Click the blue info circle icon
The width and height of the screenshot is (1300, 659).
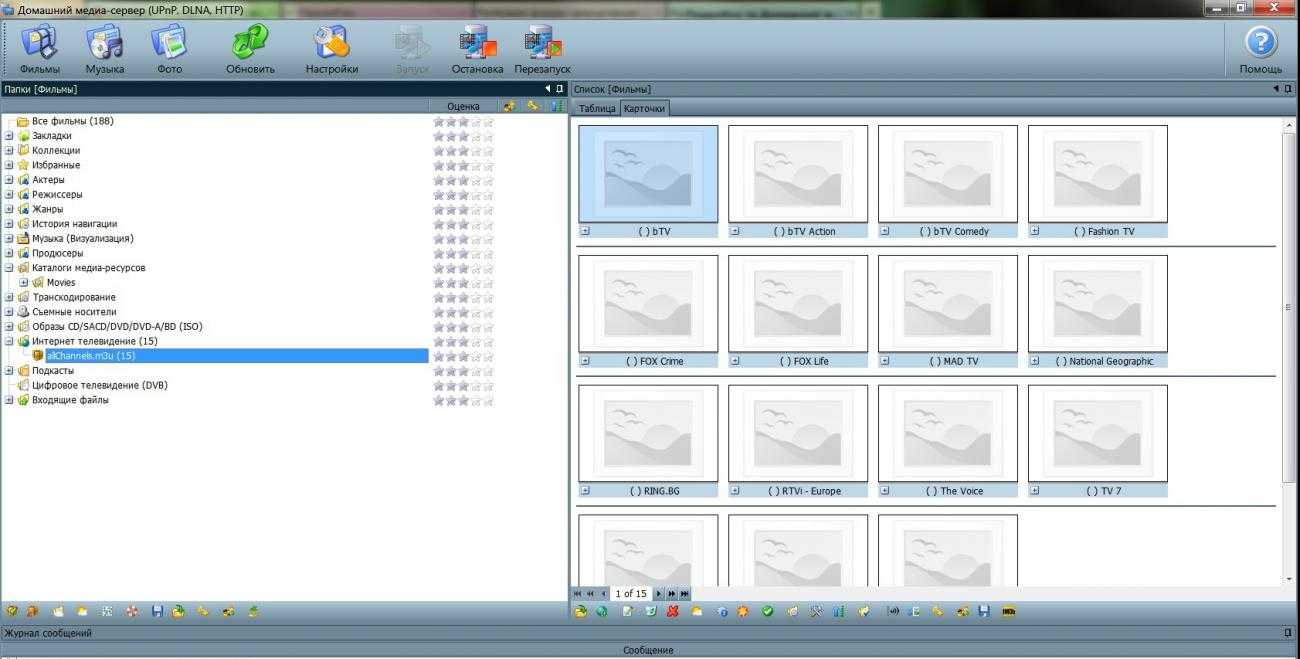click(723, 611)
